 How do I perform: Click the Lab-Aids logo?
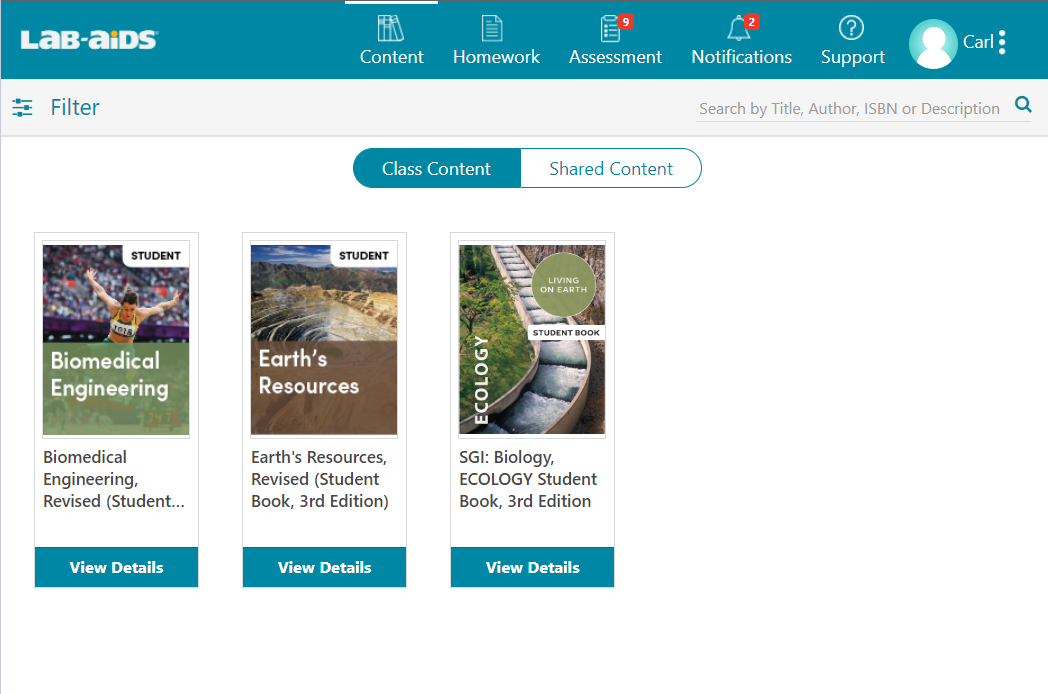pos(89,40)
